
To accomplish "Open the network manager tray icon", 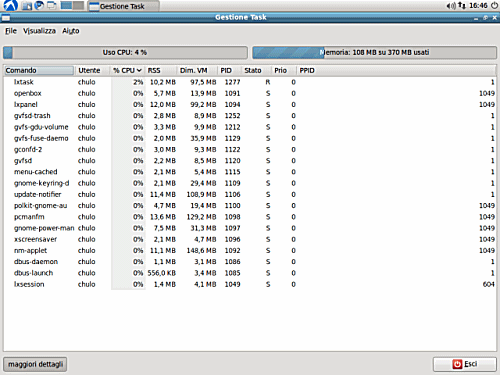I will pyautogui.click(x=462, y=6).
